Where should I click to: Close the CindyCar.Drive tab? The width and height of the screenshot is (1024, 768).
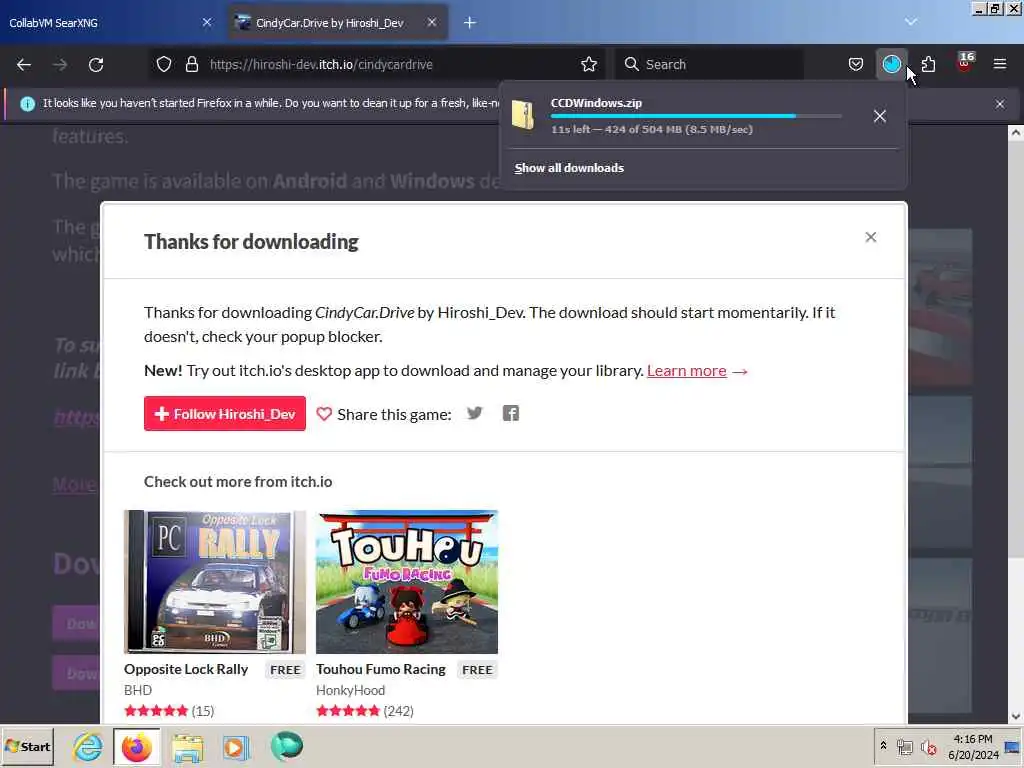point(432,23)
